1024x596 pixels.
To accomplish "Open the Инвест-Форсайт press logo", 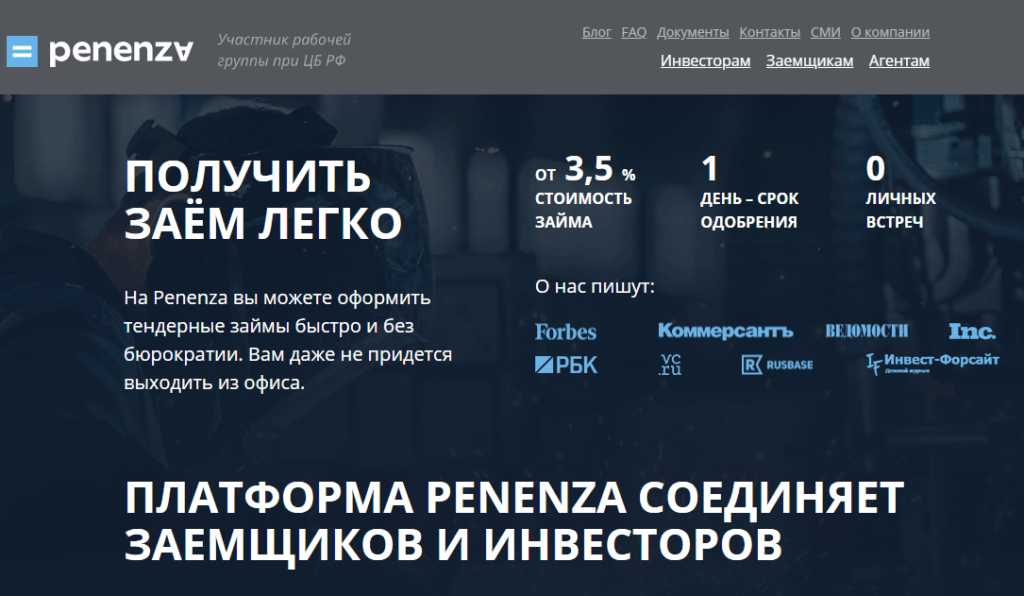I will click(932, 364).
